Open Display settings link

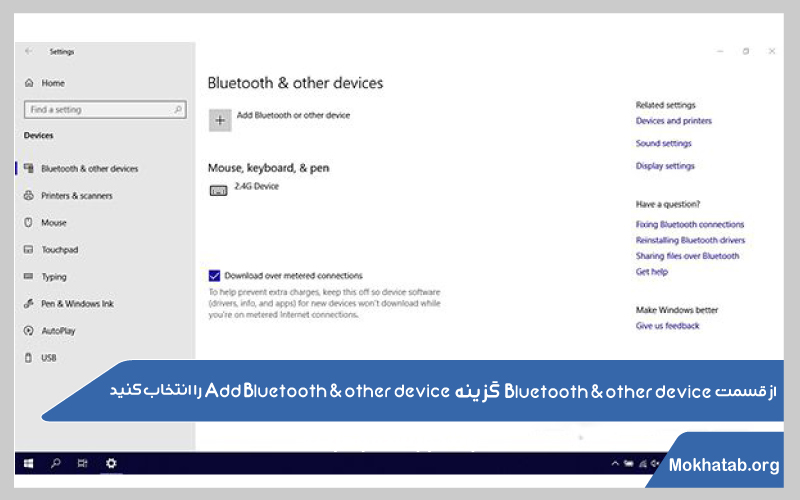click(665, 166)
